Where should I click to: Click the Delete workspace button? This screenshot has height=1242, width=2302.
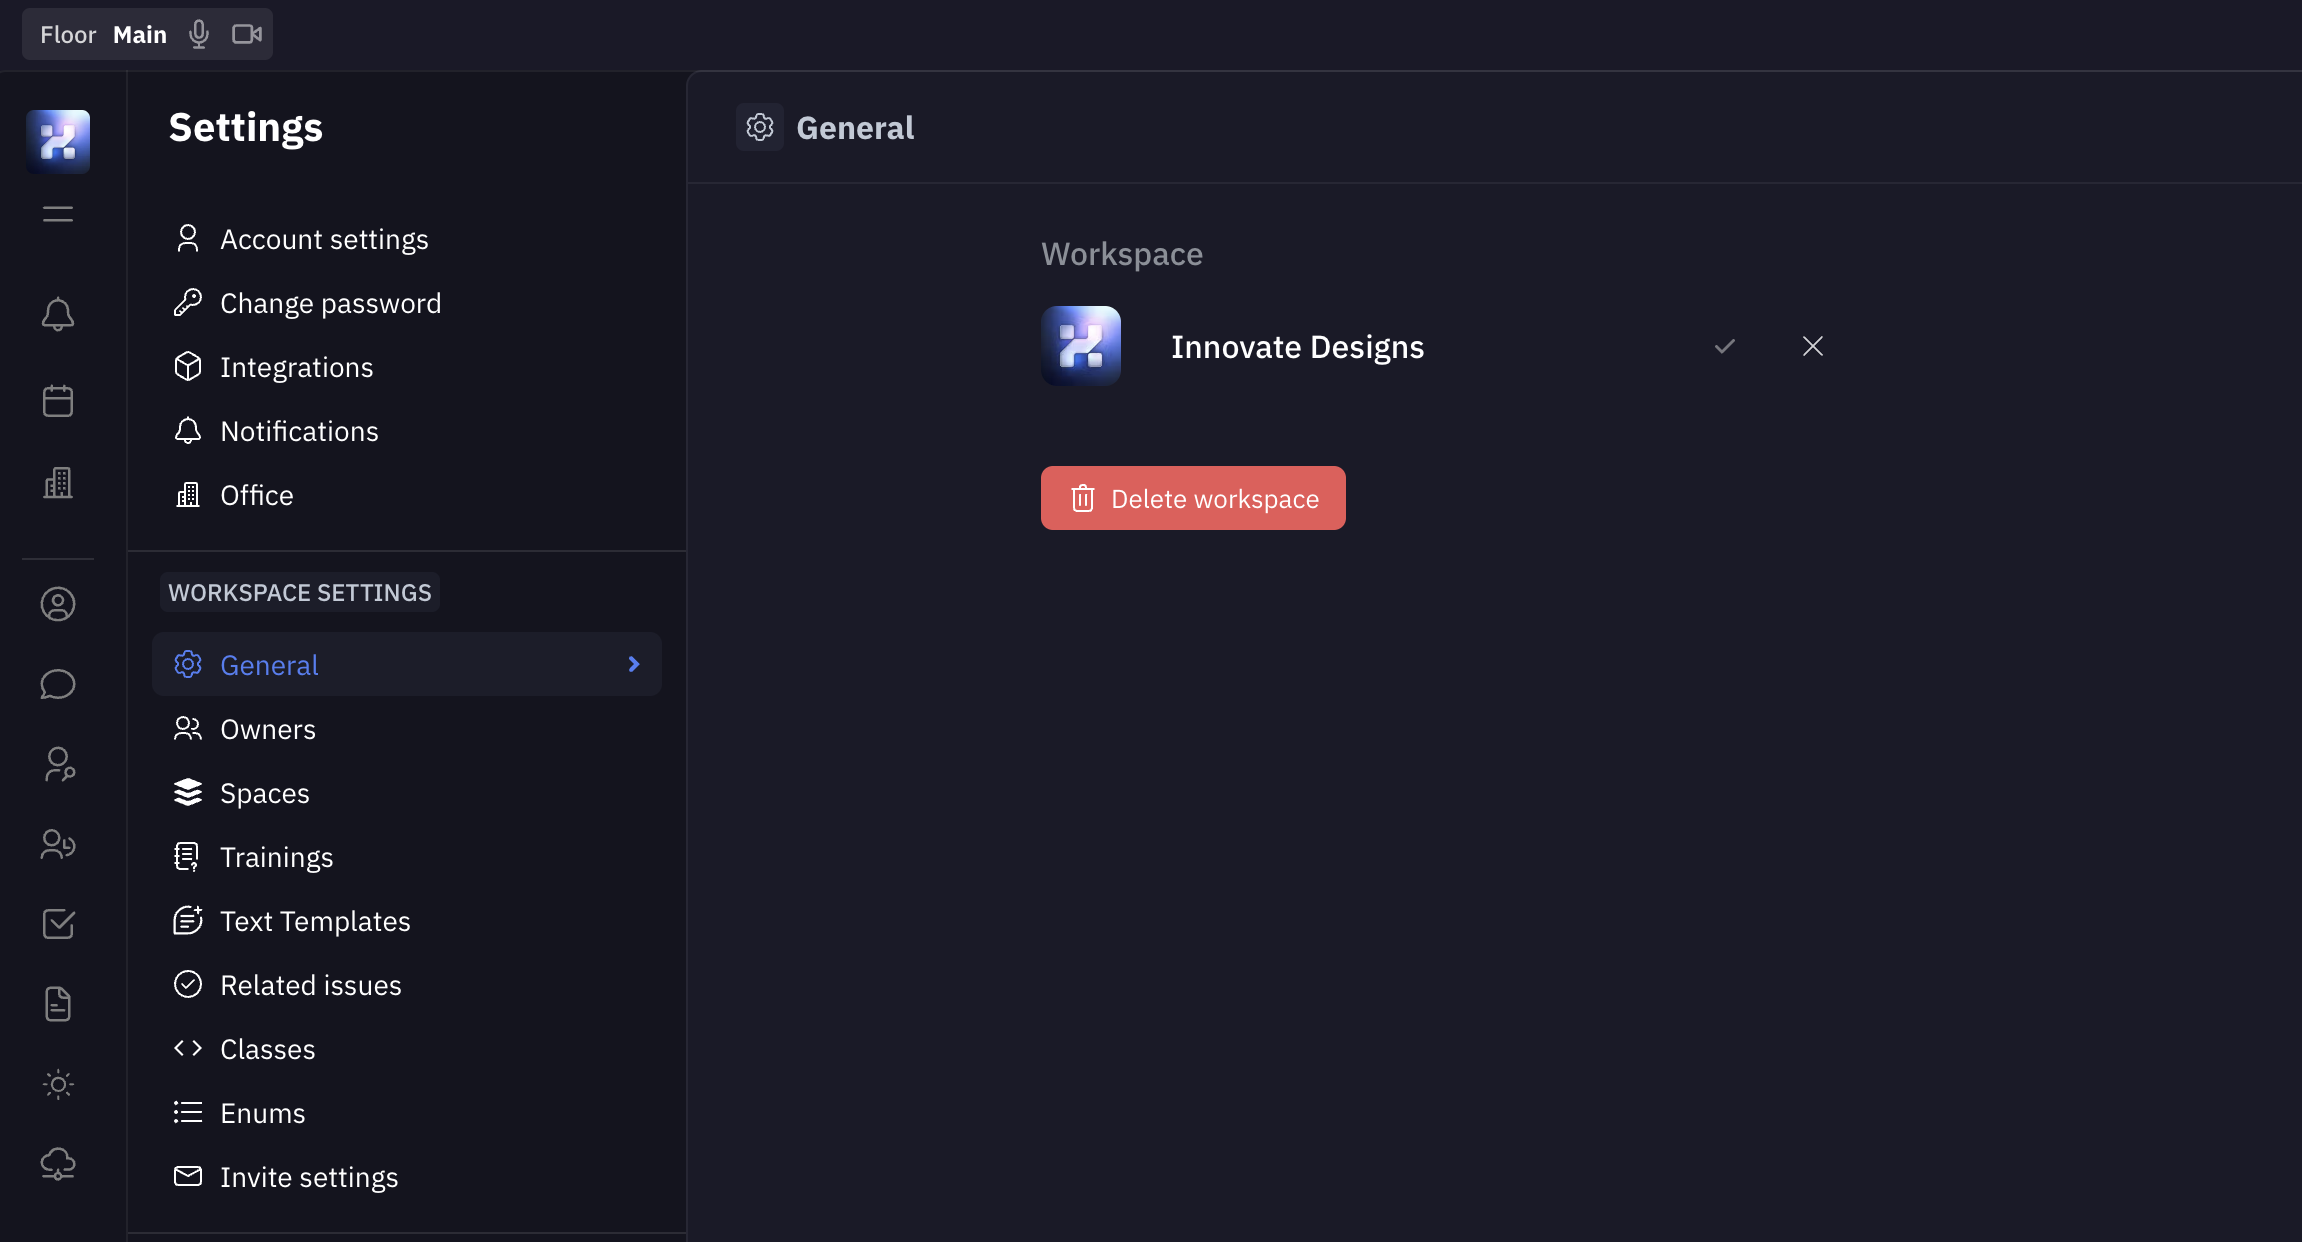[1193, 498]
